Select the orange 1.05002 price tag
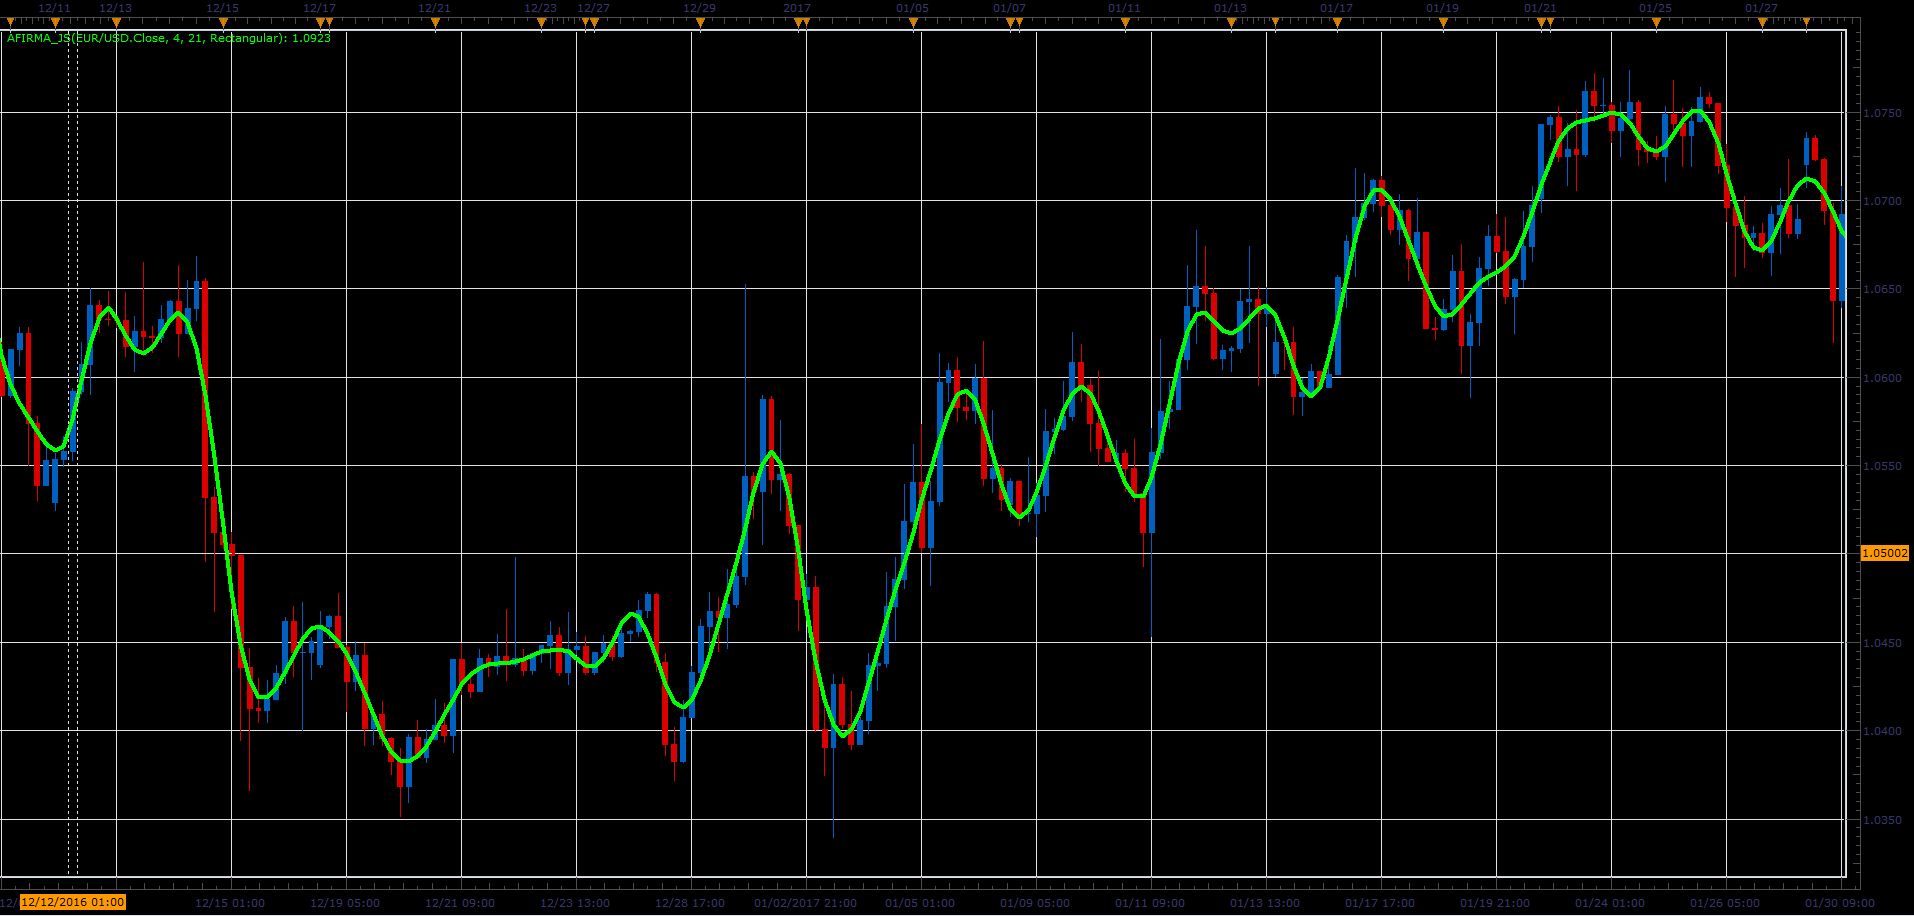This screenshot has height=916, width=1914. click(x=1885, y=553)
